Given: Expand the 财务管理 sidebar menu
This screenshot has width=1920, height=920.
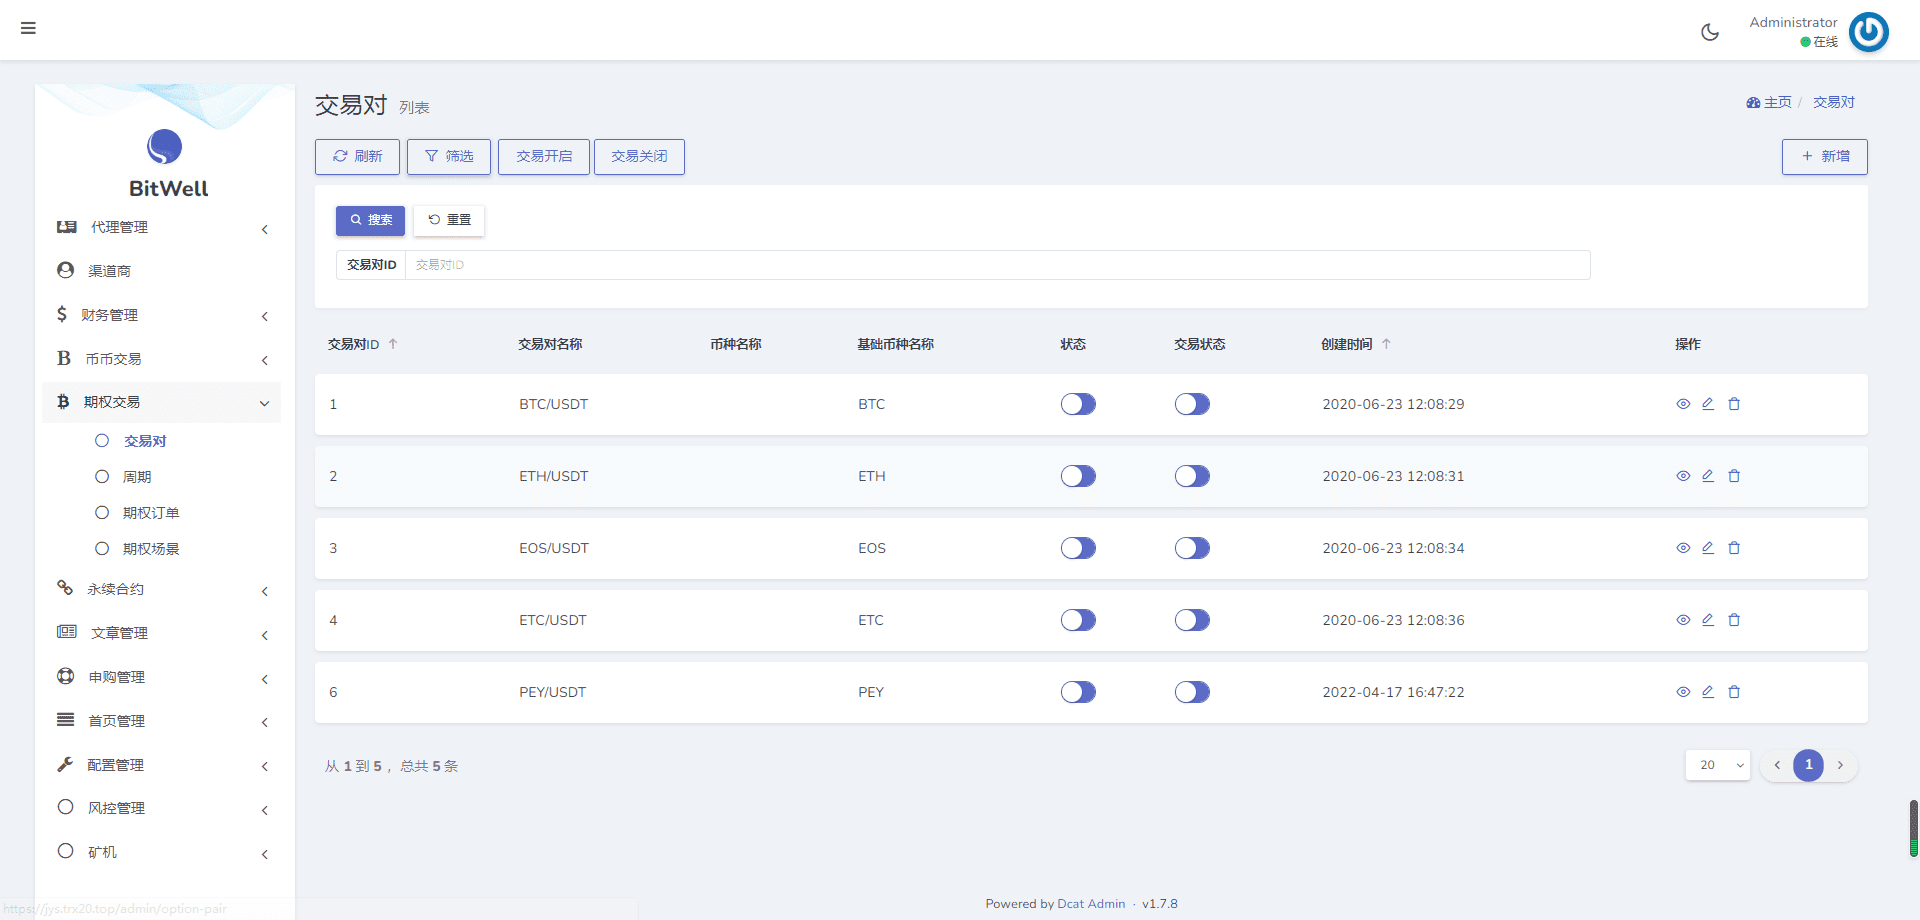Looking at the screenshot, I should click(160, 315).
